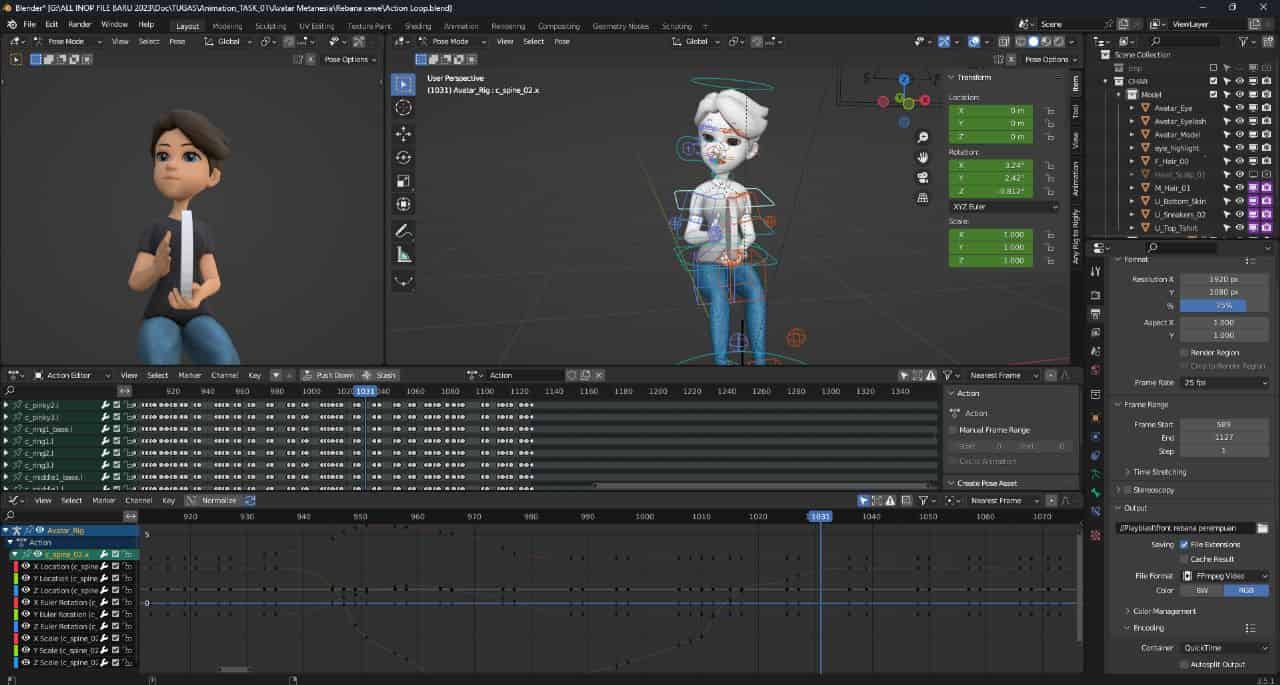Open the XYZ Euler rotation mode dropdown
The image size is (1280, 685).
point(1004,207)
